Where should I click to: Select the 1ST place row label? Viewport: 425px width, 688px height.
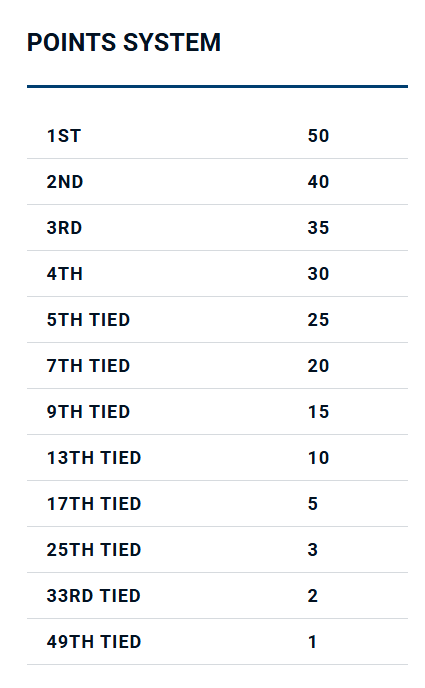(x=64, y=136)
